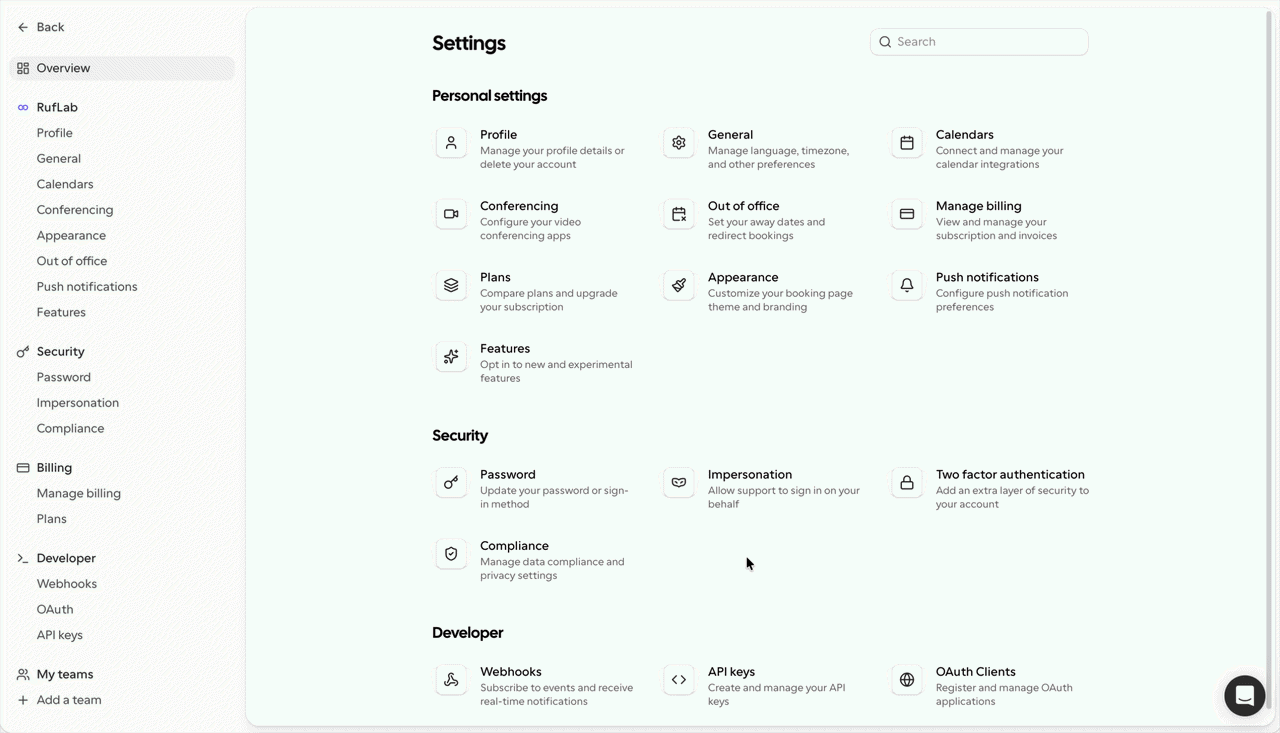The image size is (1280, 733).
Task: Click the General gear icon
Action: 679,143
